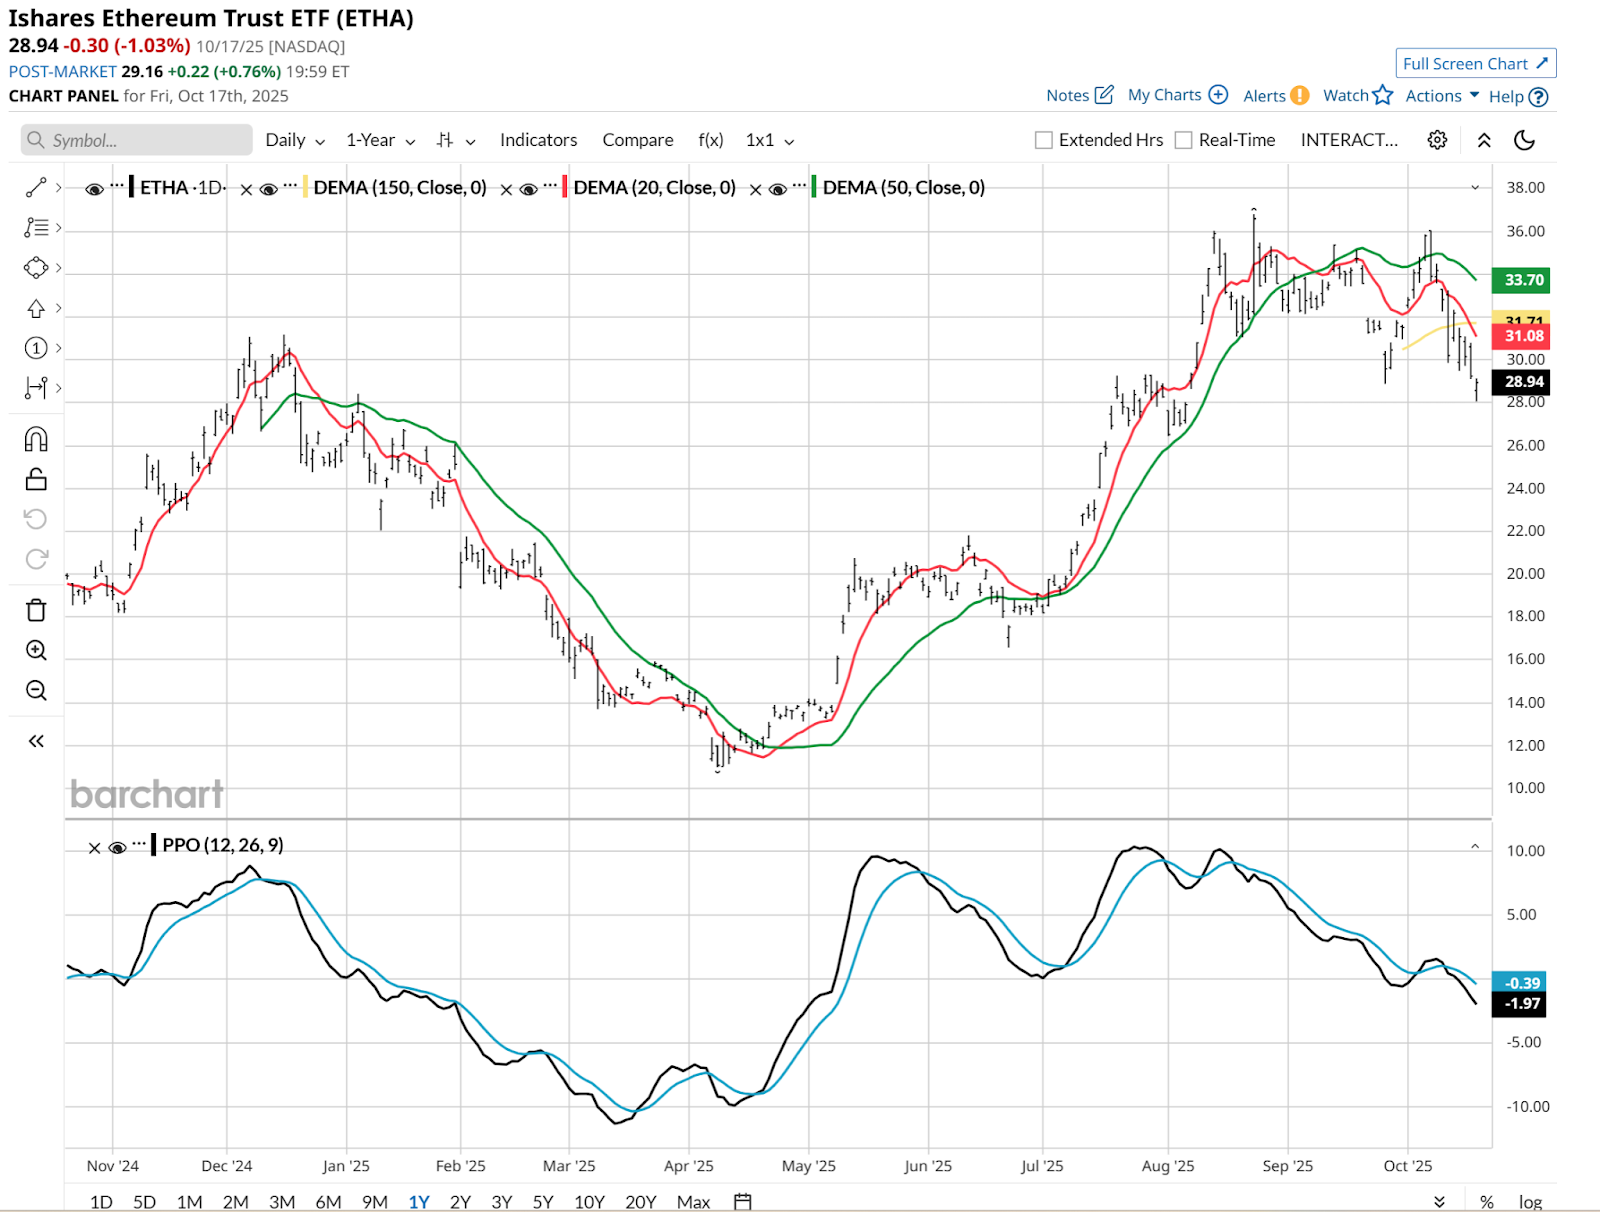Open the Indicators menu
This screenshot has height=1212, width=1600.
coord(538,140)
